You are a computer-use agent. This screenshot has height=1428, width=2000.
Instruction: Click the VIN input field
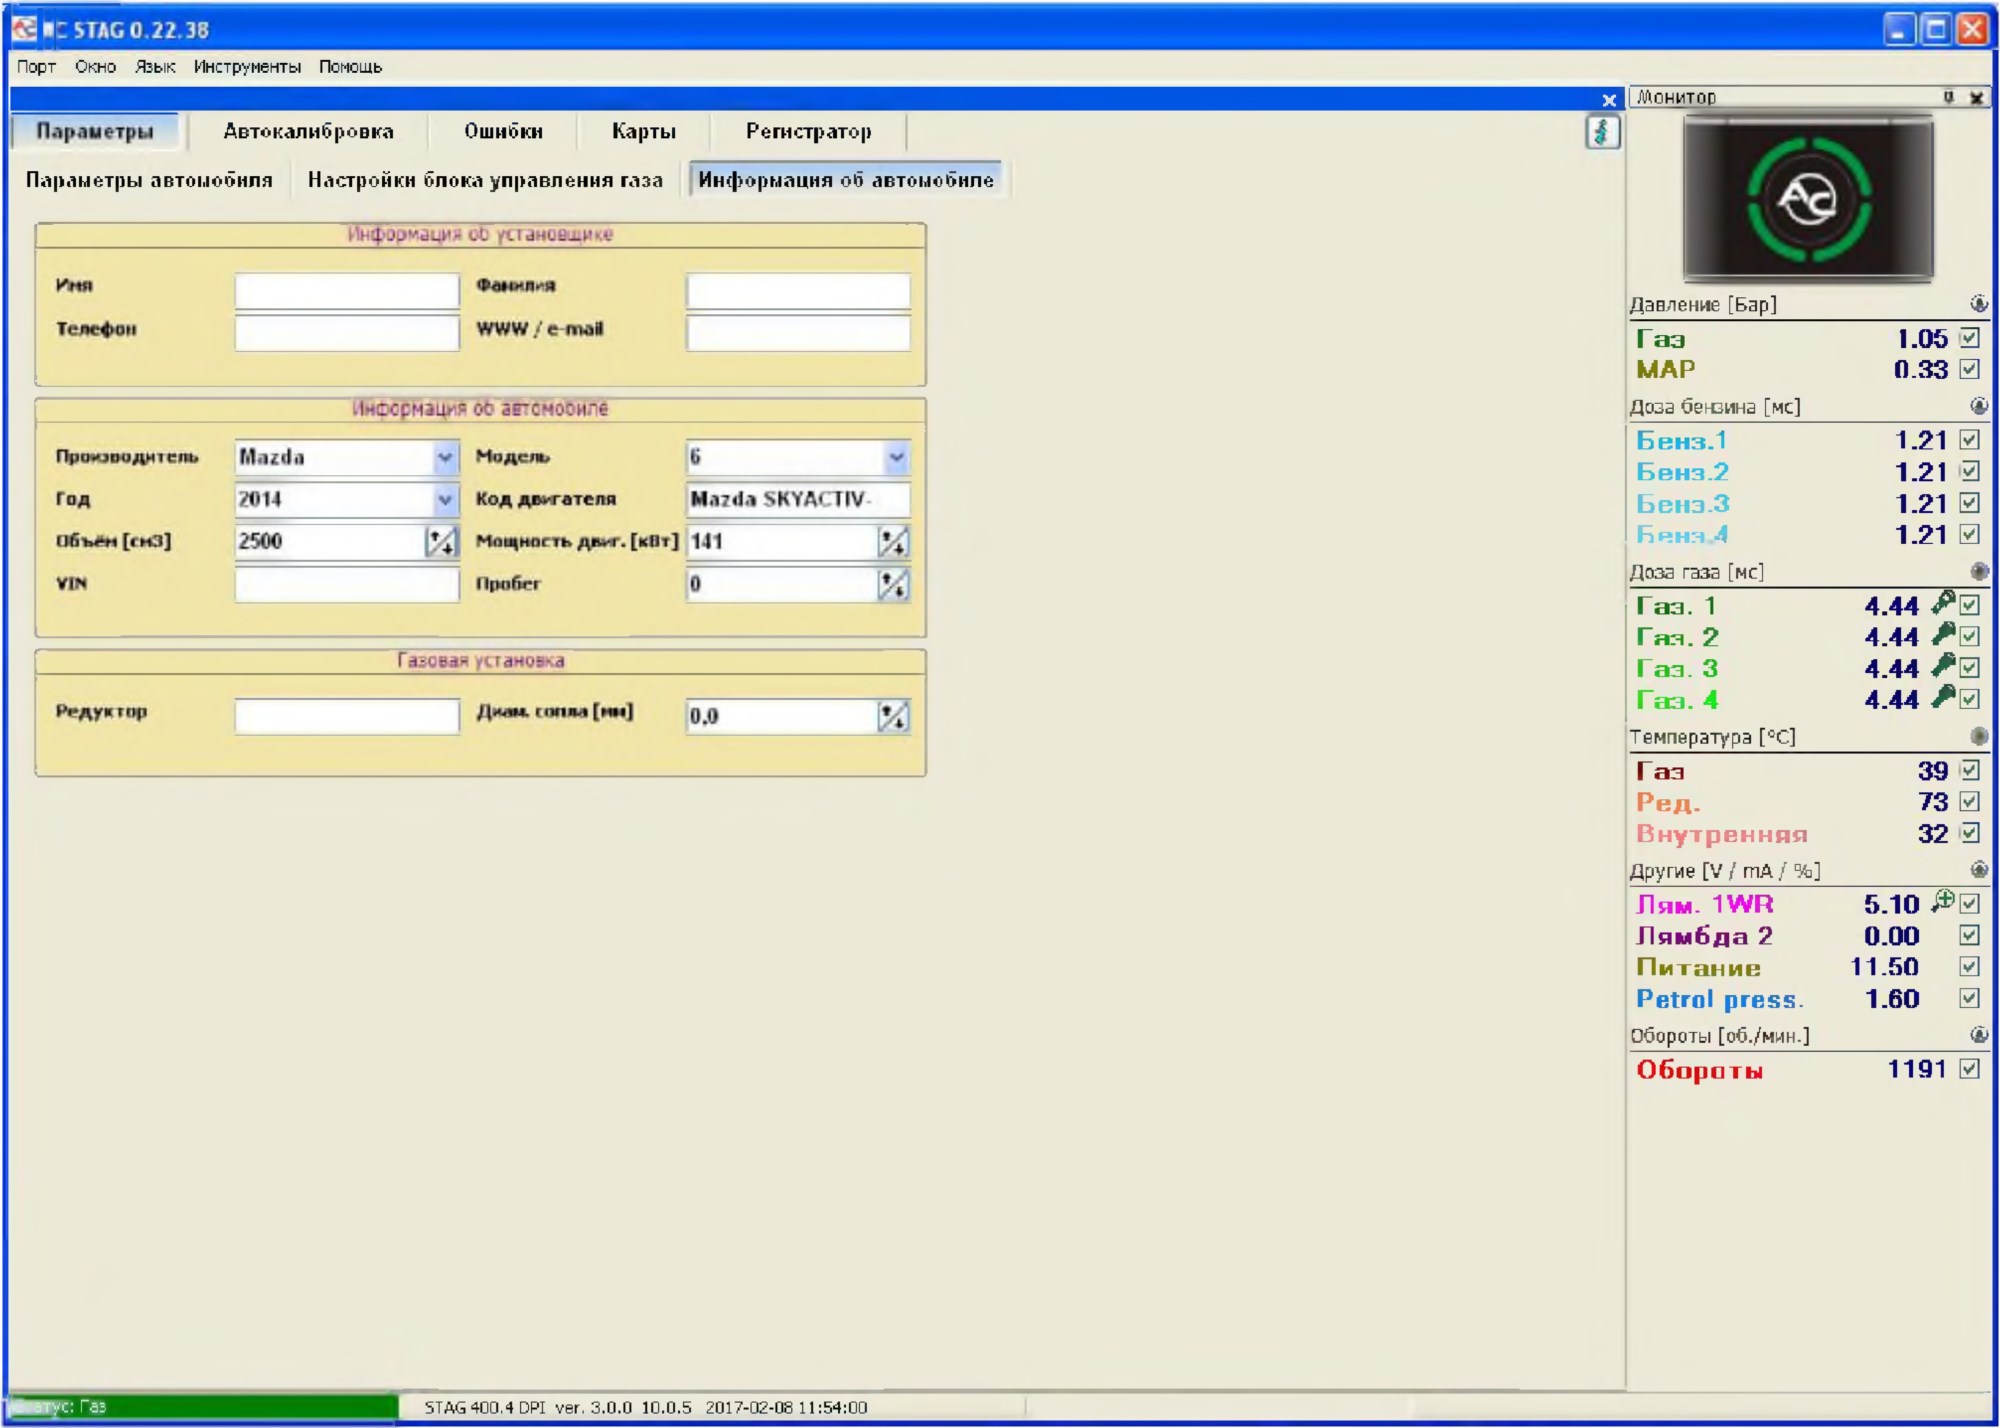[347, 584]
